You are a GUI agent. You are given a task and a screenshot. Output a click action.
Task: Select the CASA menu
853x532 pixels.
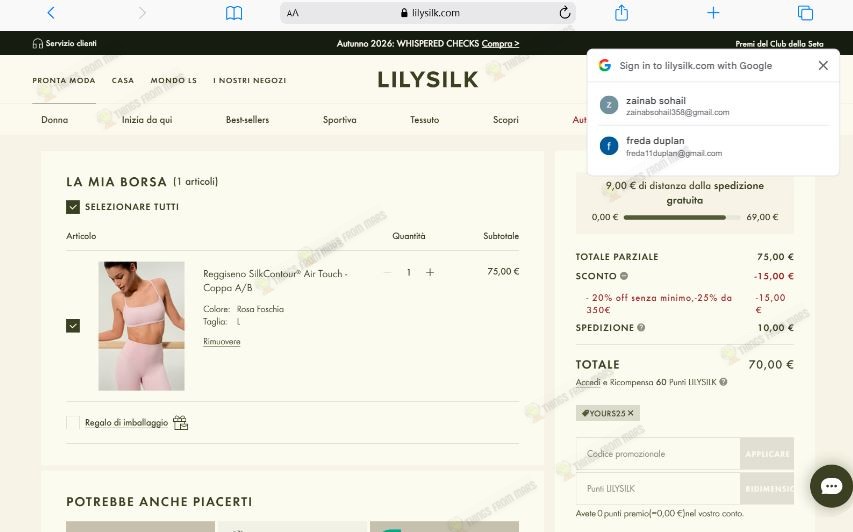[123, 81]
